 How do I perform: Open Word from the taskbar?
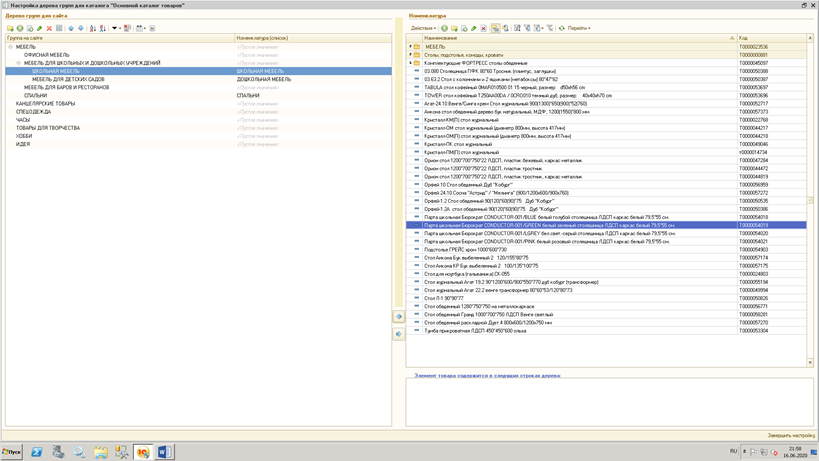click(164, 452)
